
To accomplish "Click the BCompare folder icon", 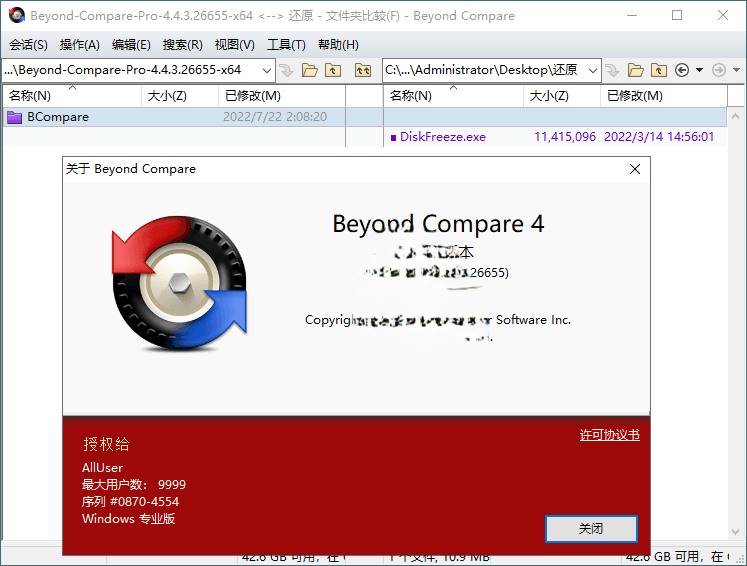I will [x=15, y=117].
